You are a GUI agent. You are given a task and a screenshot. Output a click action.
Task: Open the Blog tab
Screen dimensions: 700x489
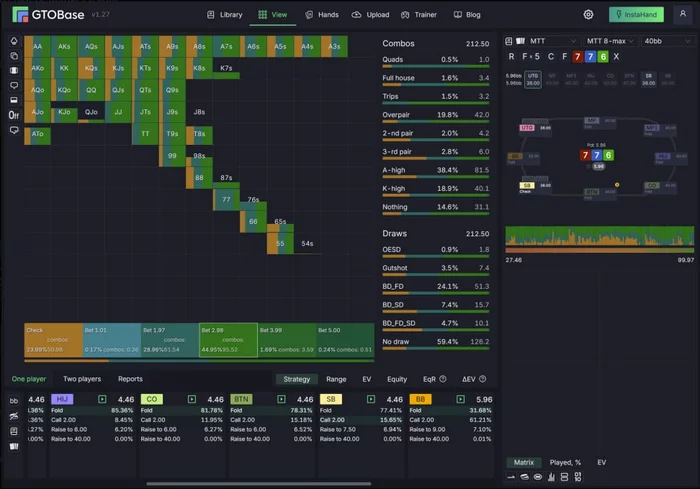point(467,15)
